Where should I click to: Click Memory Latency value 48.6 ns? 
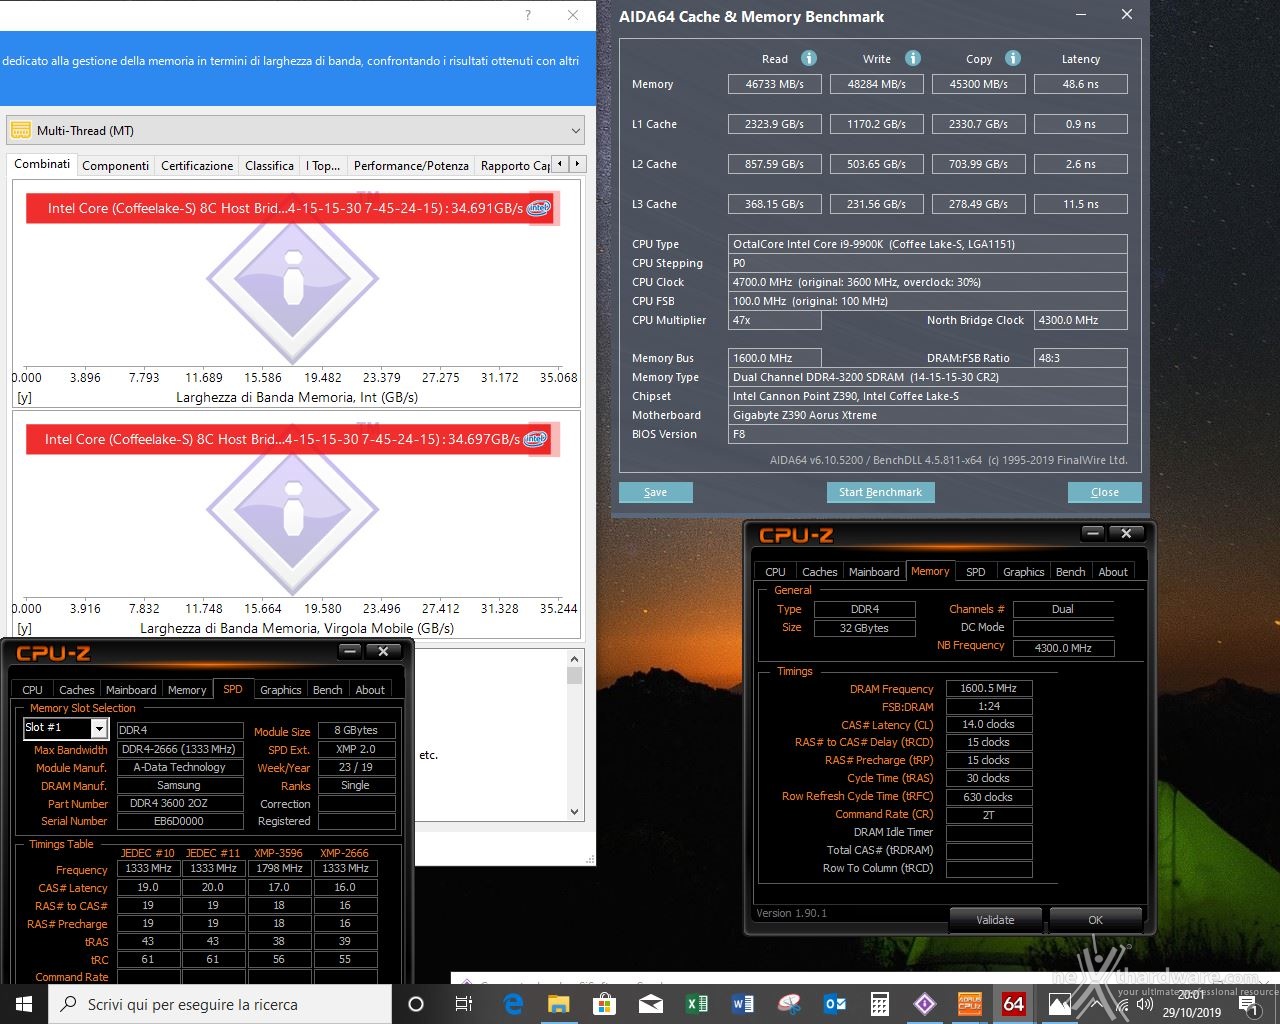point(1081,84)
